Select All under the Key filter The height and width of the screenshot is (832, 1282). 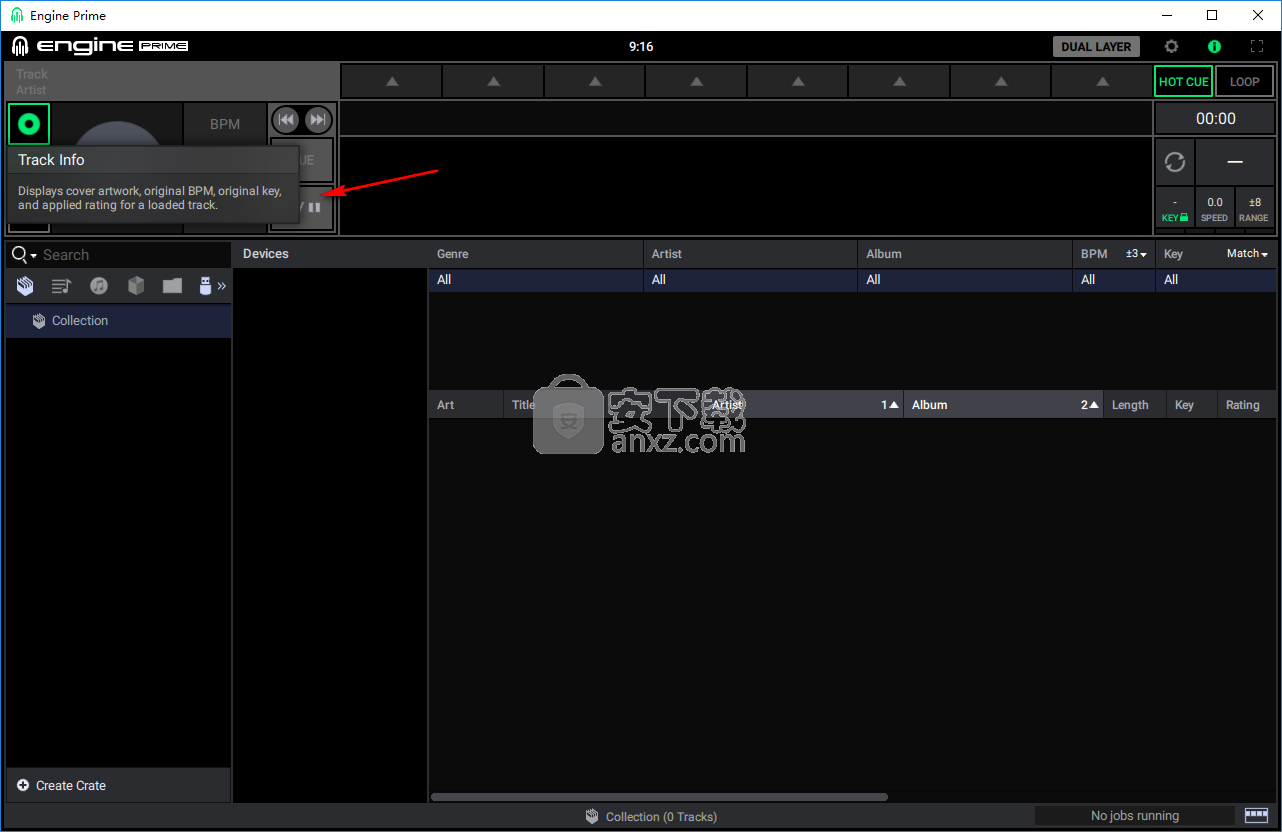pos(1217,280)
